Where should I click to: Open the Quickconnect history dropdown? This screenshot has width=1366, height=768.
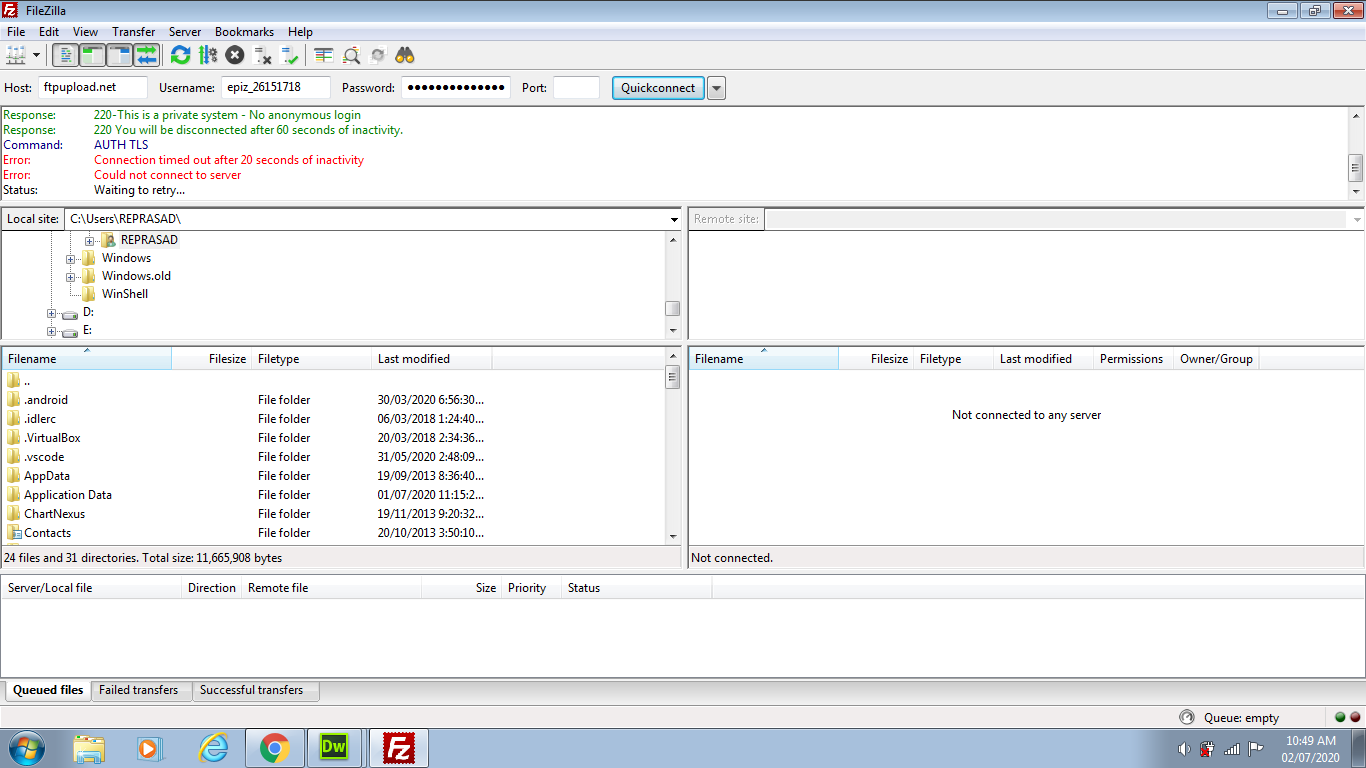pyautogui.click(x=716, y=88)
